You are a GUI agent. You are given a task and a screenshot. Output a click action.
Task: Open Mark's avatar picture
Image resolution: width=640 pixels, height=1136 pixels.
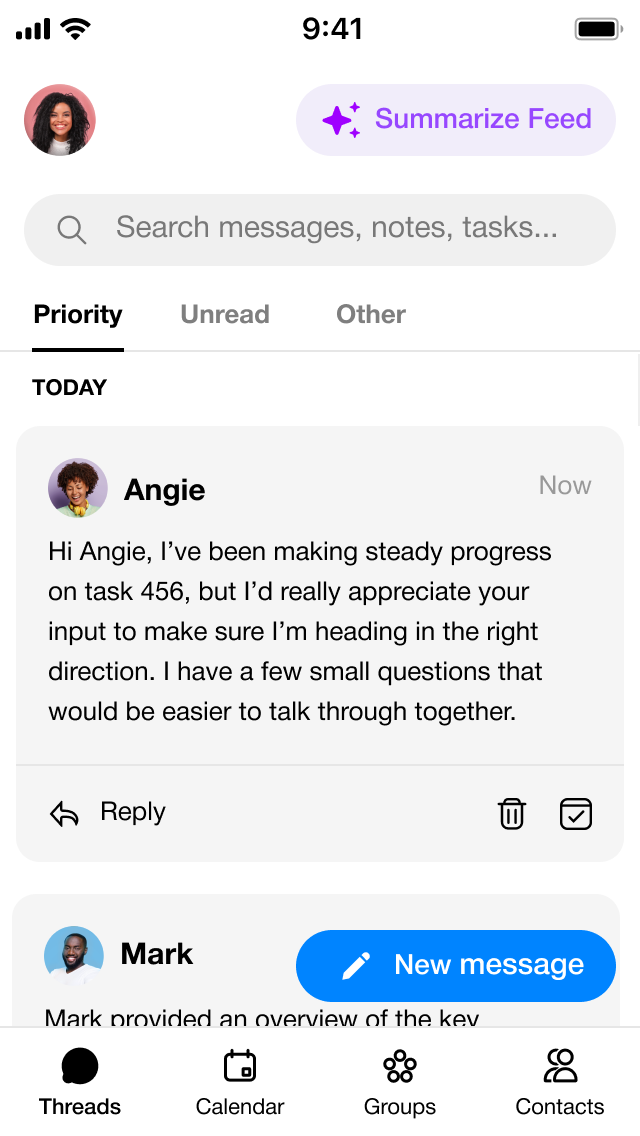74,955
